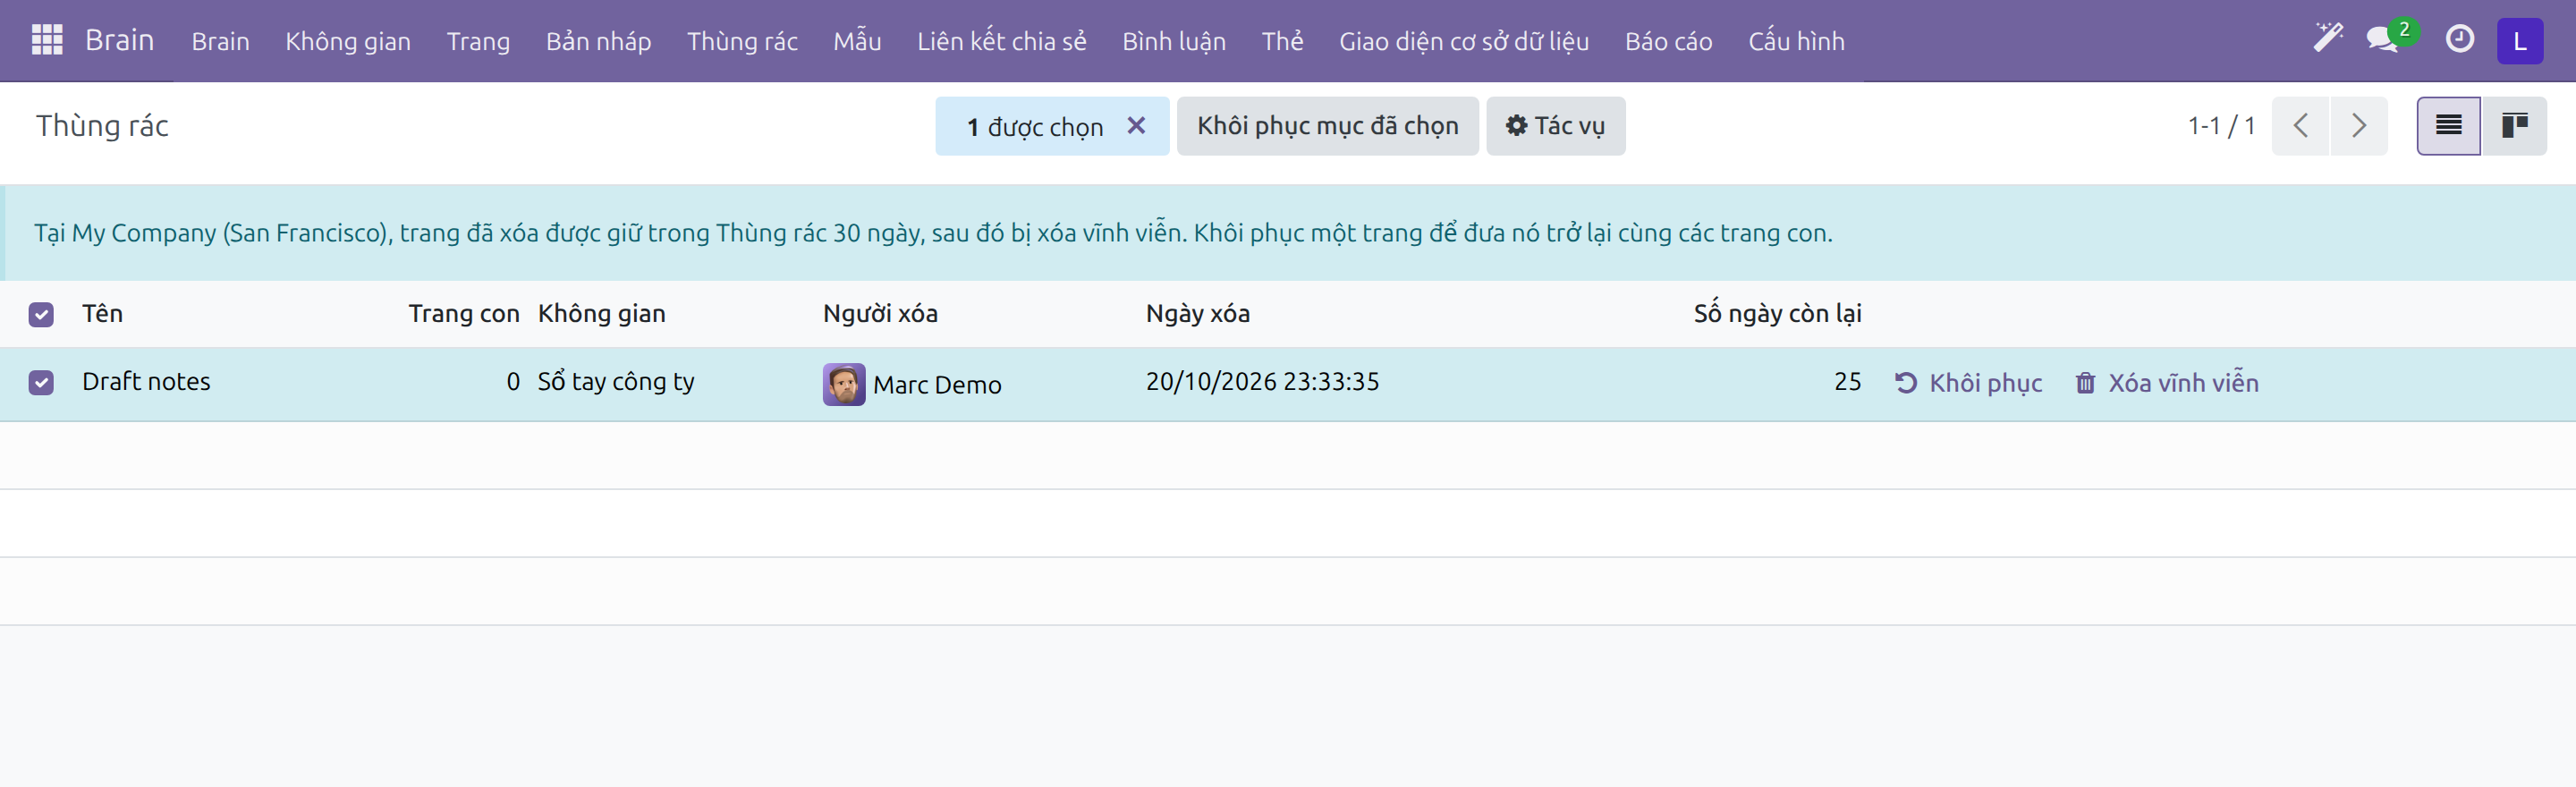Clear the selection with the X icon
Image resolution: width=2576 pixels, height=787 pixels.
[1136, 125]
